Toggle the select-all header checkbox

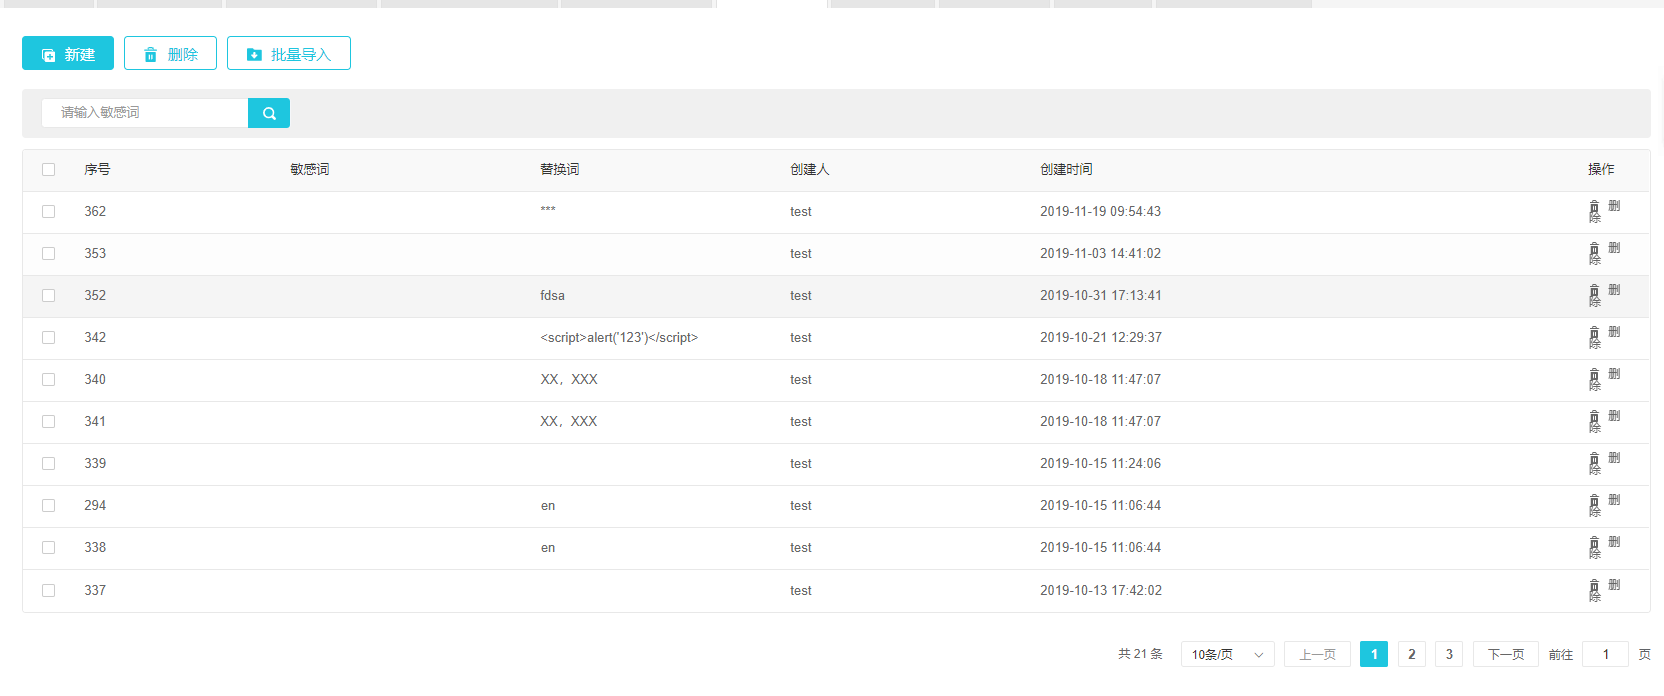[x=48, y=170]
